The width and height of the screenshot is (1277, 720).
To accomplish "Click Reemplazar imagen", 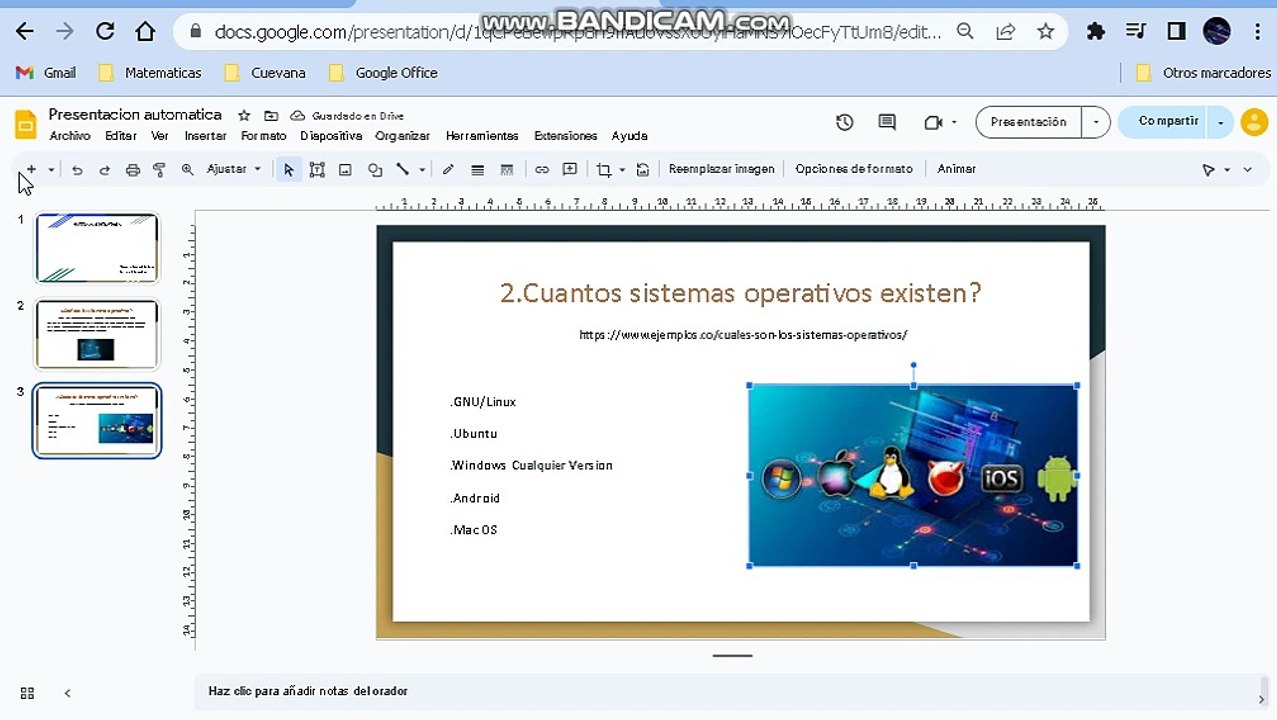I will [721, 169].
